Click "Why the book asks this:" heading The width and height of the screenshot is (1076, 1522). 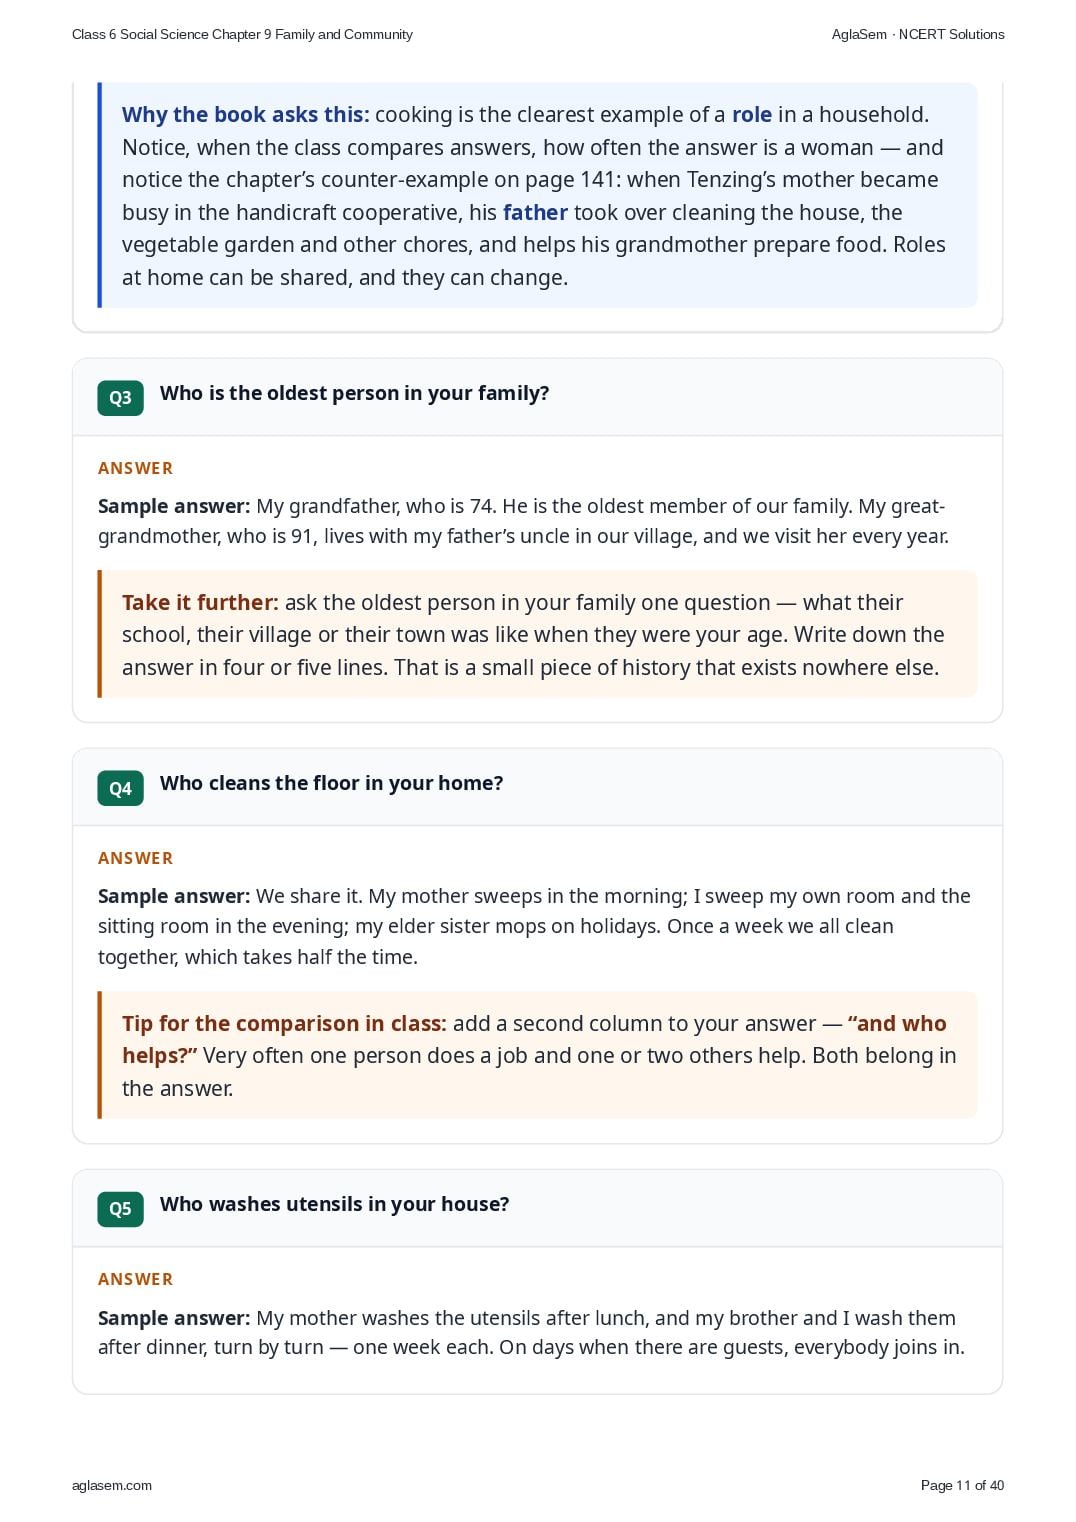click(x=246, y=114)
